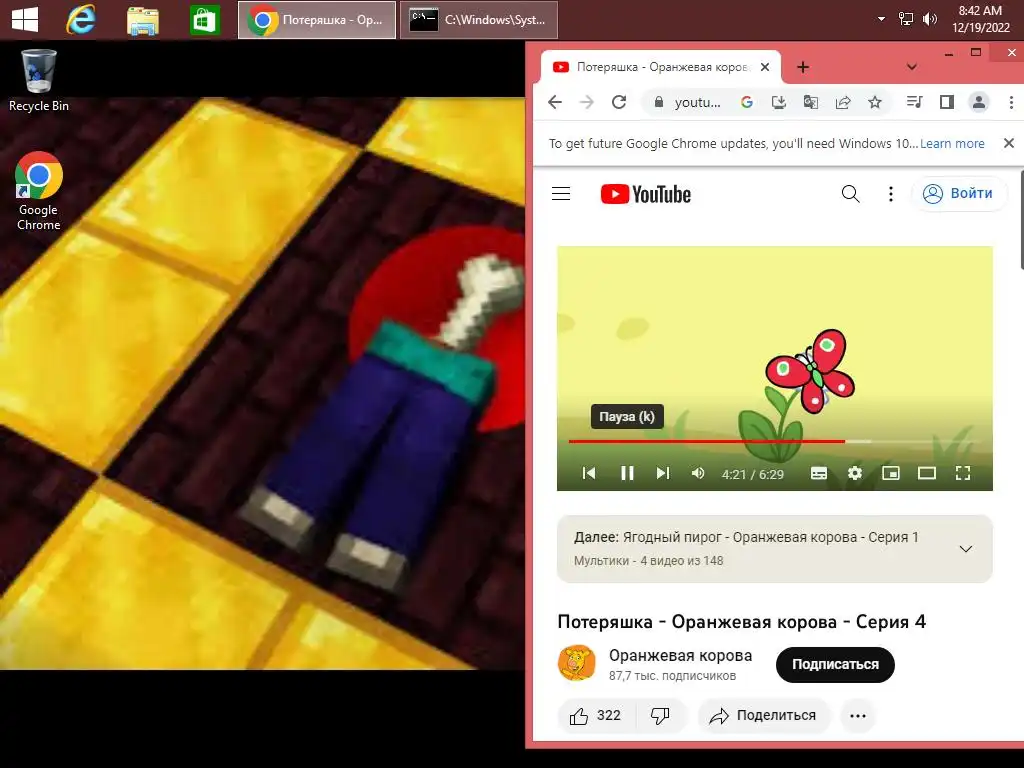Open the taskbar clock and date
This screenshot has width=1024, height=768.
pos(980,19)
